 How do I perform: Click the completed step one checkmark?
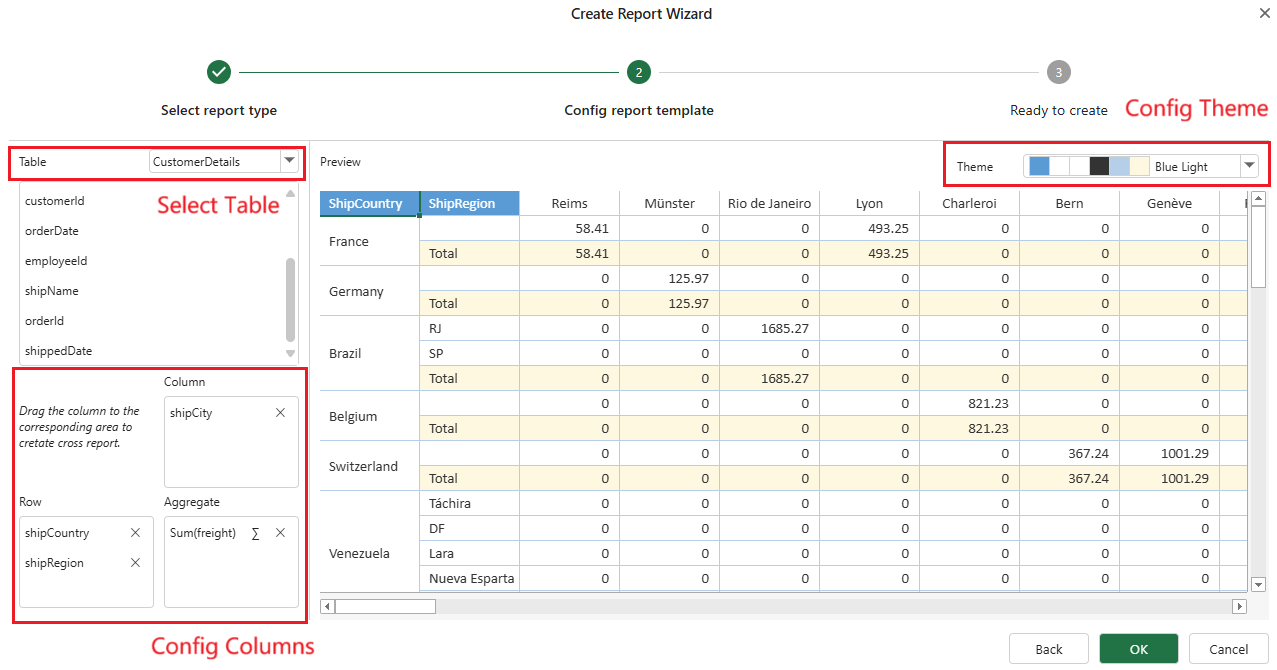219,72
